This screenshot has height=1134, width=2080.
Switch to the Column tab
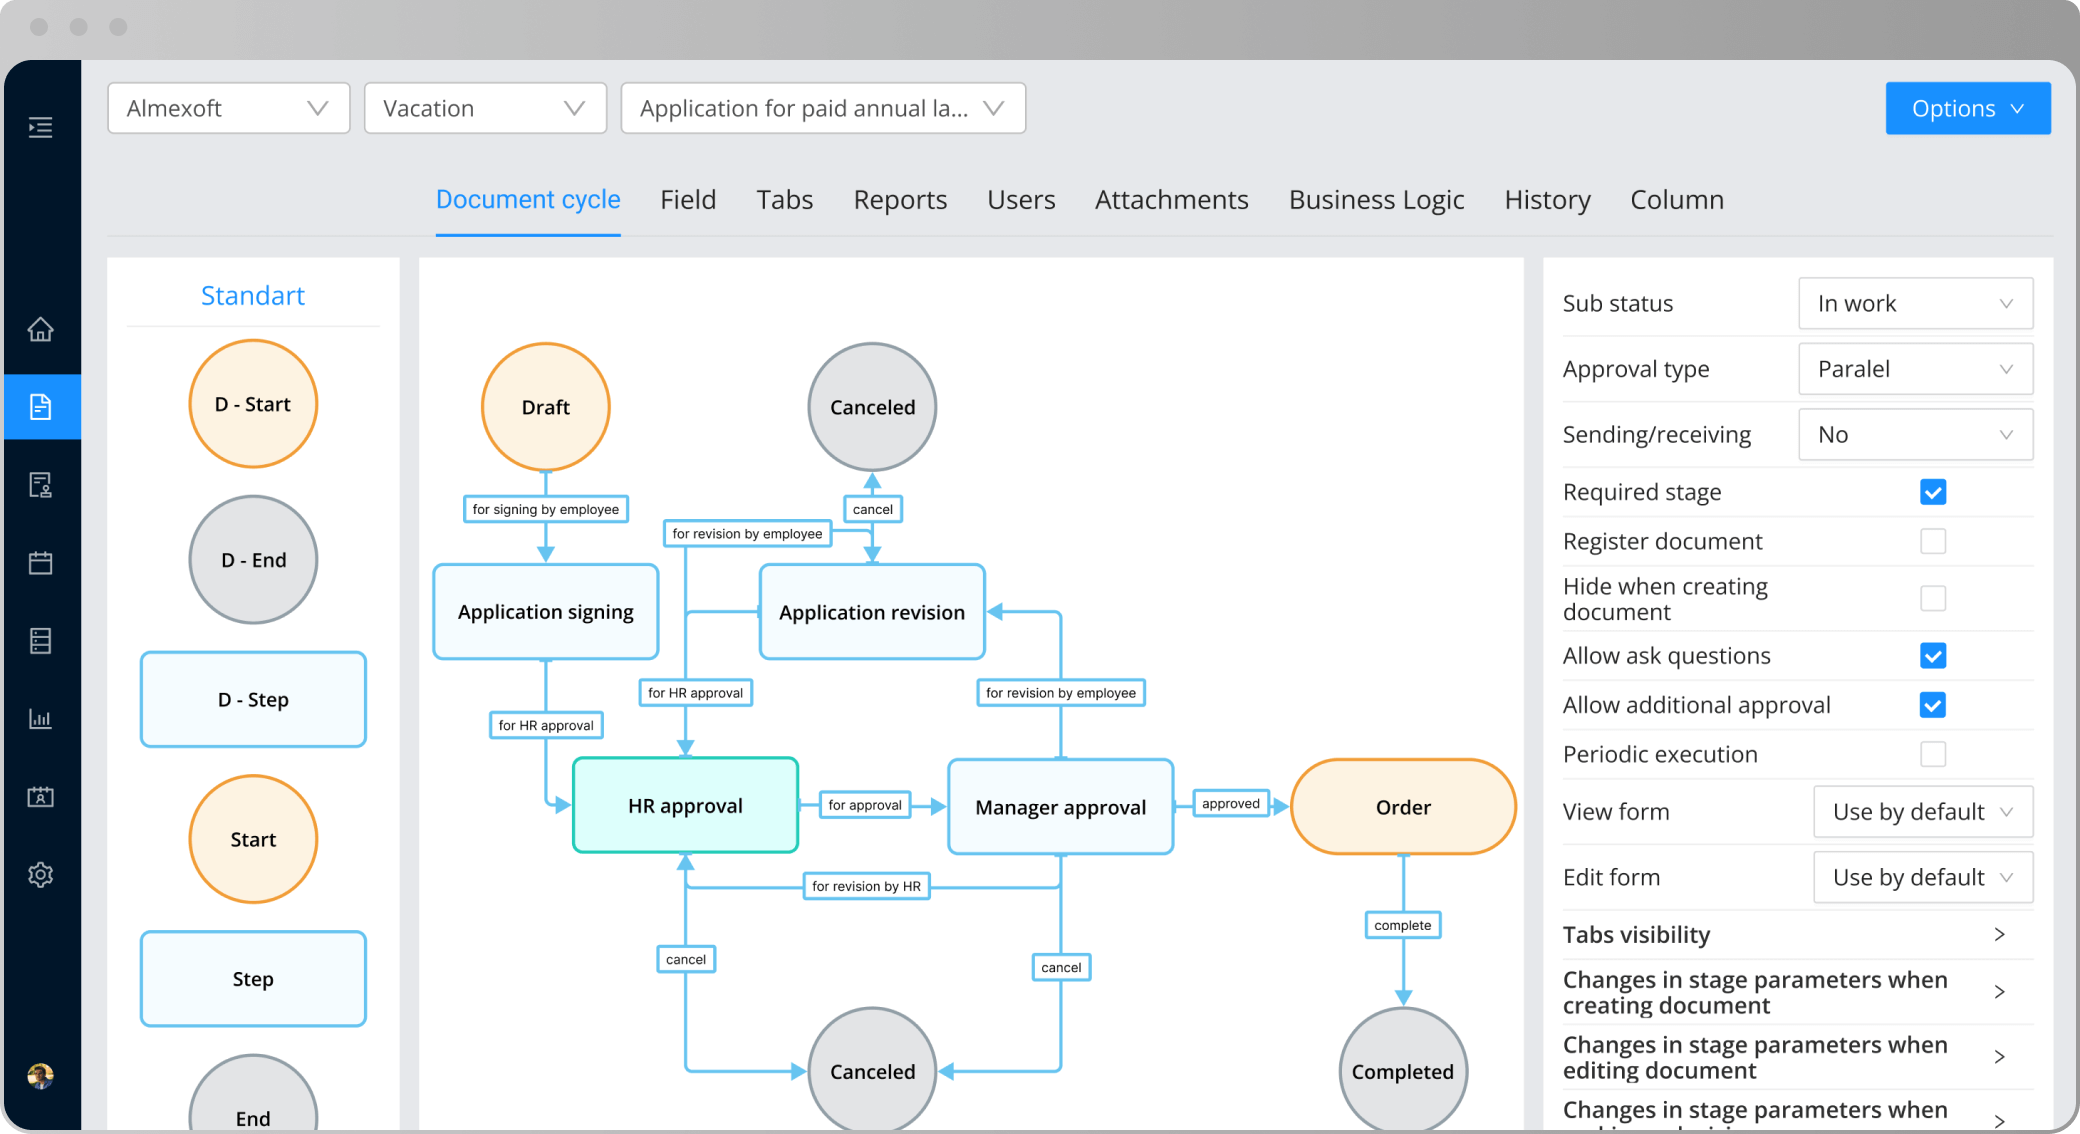(1677, 200)
